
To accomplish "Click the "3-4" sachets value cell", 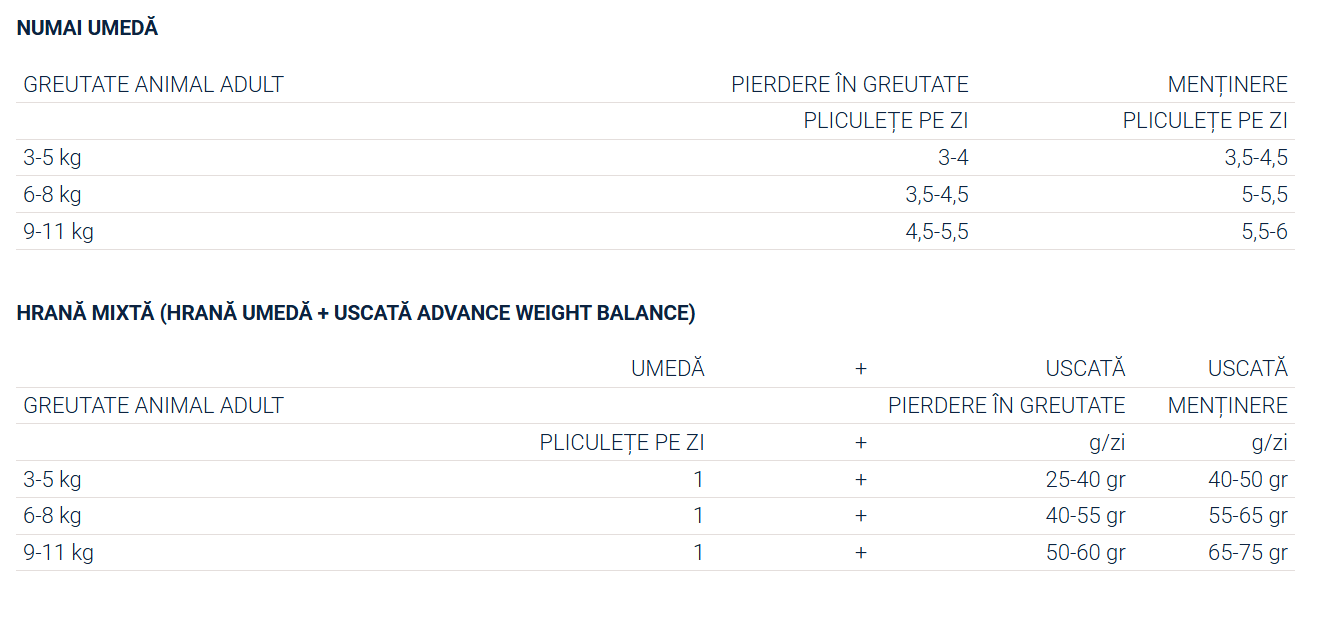I will pos(953,158).
